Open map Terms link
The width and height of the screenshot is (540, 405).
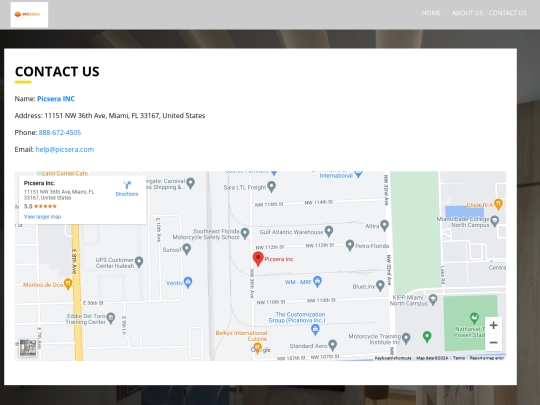point(459,358)
